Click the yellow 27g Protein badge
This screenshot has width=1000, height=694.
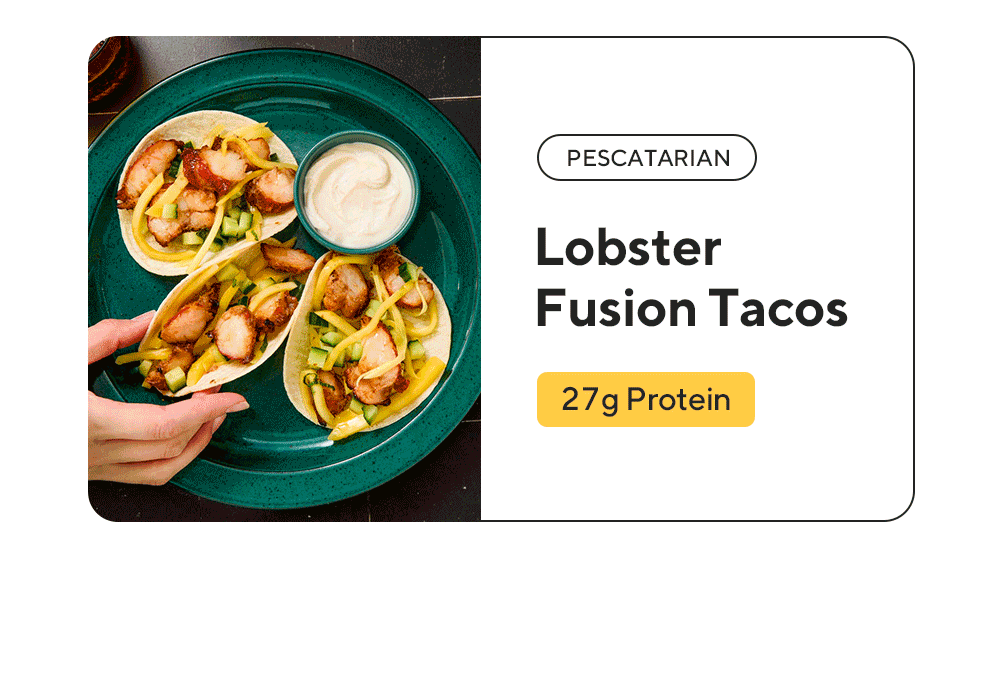[646, 399]
